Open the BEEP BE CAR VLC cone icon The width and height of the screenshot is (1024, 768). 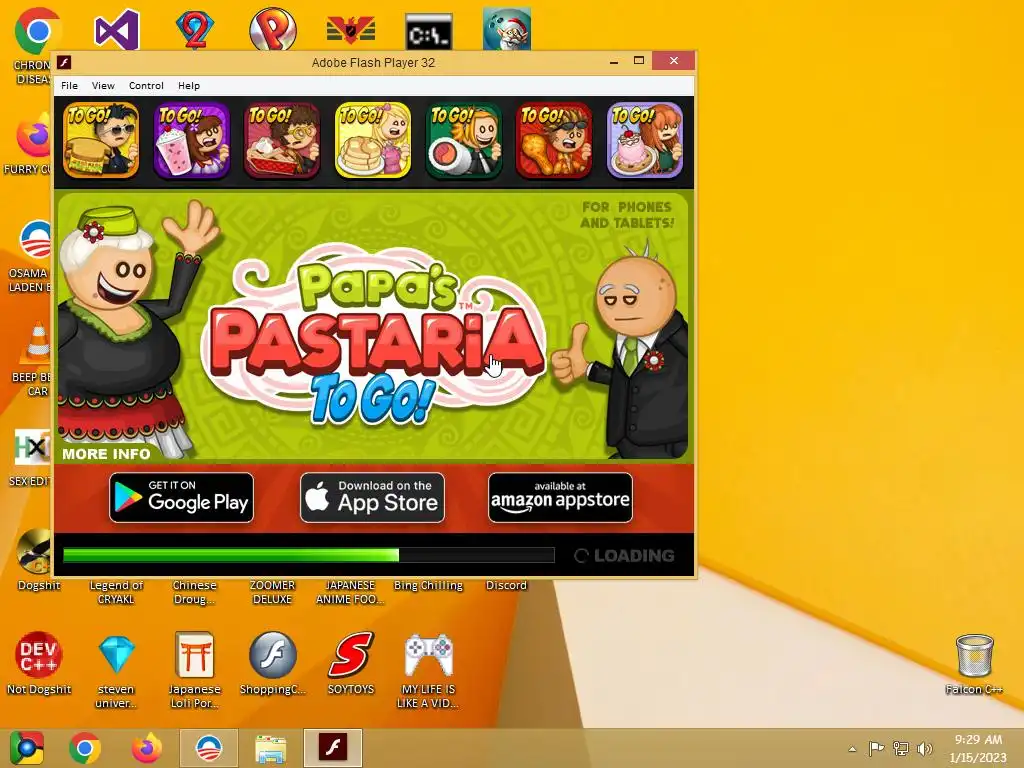tap(35, 359)
